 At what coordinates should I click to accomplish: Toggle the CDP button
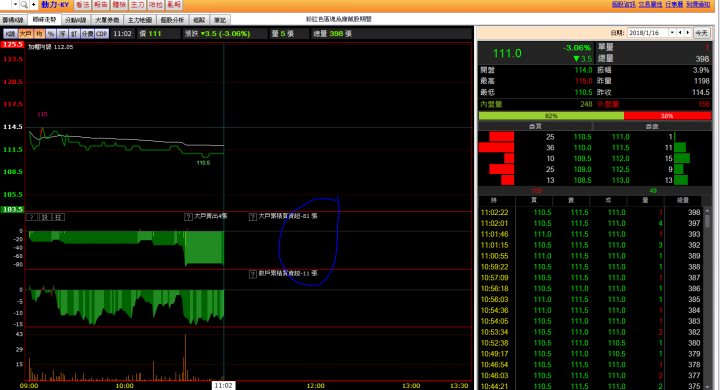(x=101, y=34)
